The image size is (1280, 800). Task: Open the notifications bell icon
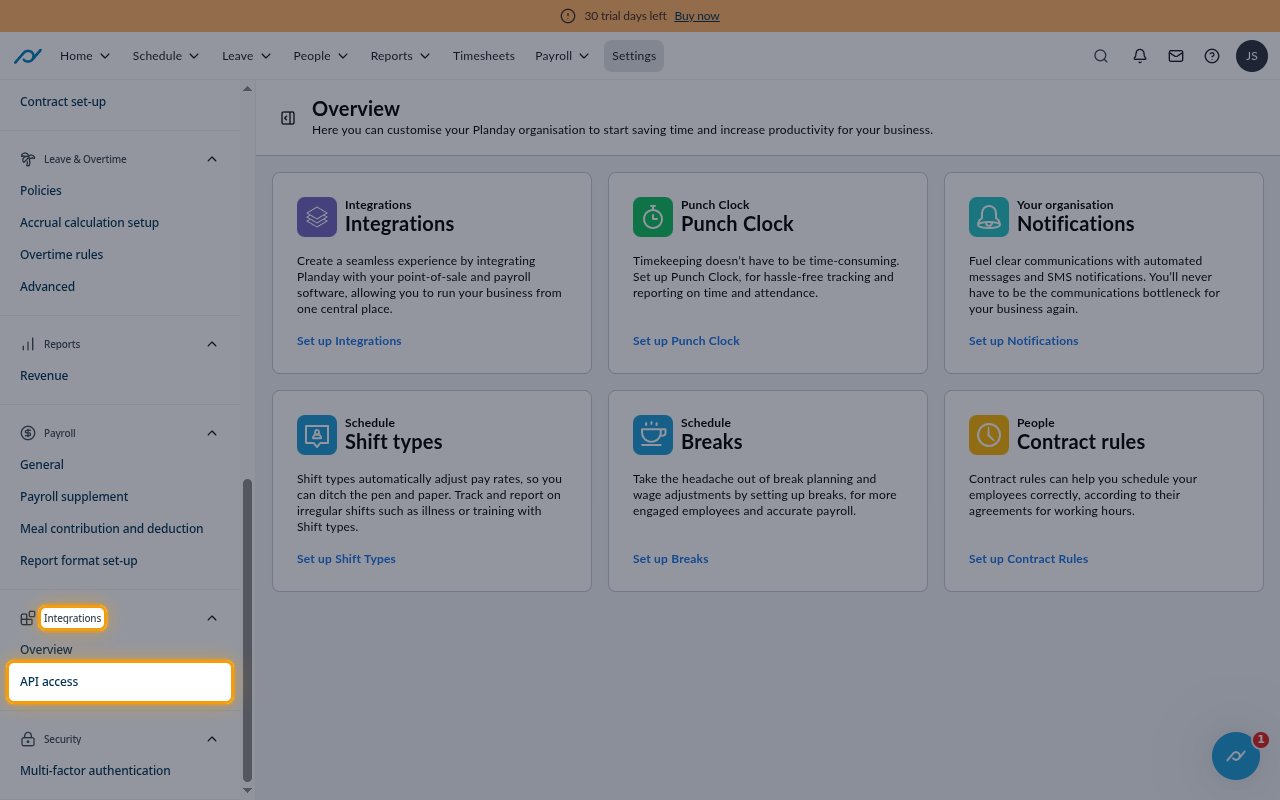[x=1140, y=56]
